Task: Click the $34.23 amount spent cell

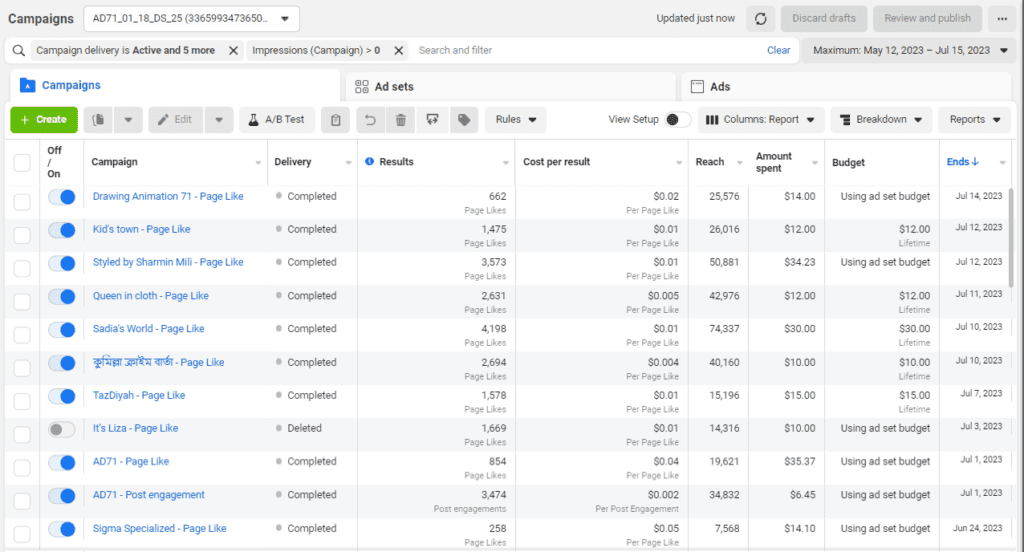Action: point(799,262)
